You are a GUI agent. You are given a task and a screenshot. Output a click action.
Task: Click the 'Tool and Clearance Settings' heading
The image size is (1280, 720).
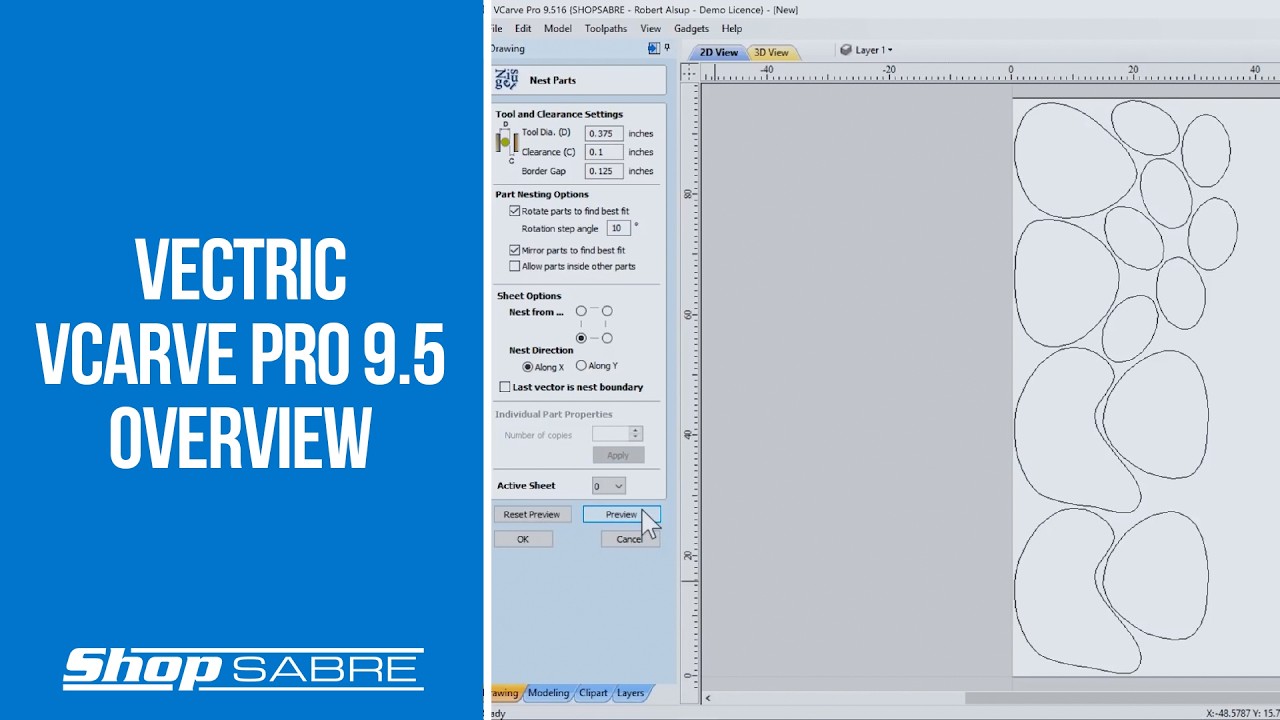coord(559,114)
